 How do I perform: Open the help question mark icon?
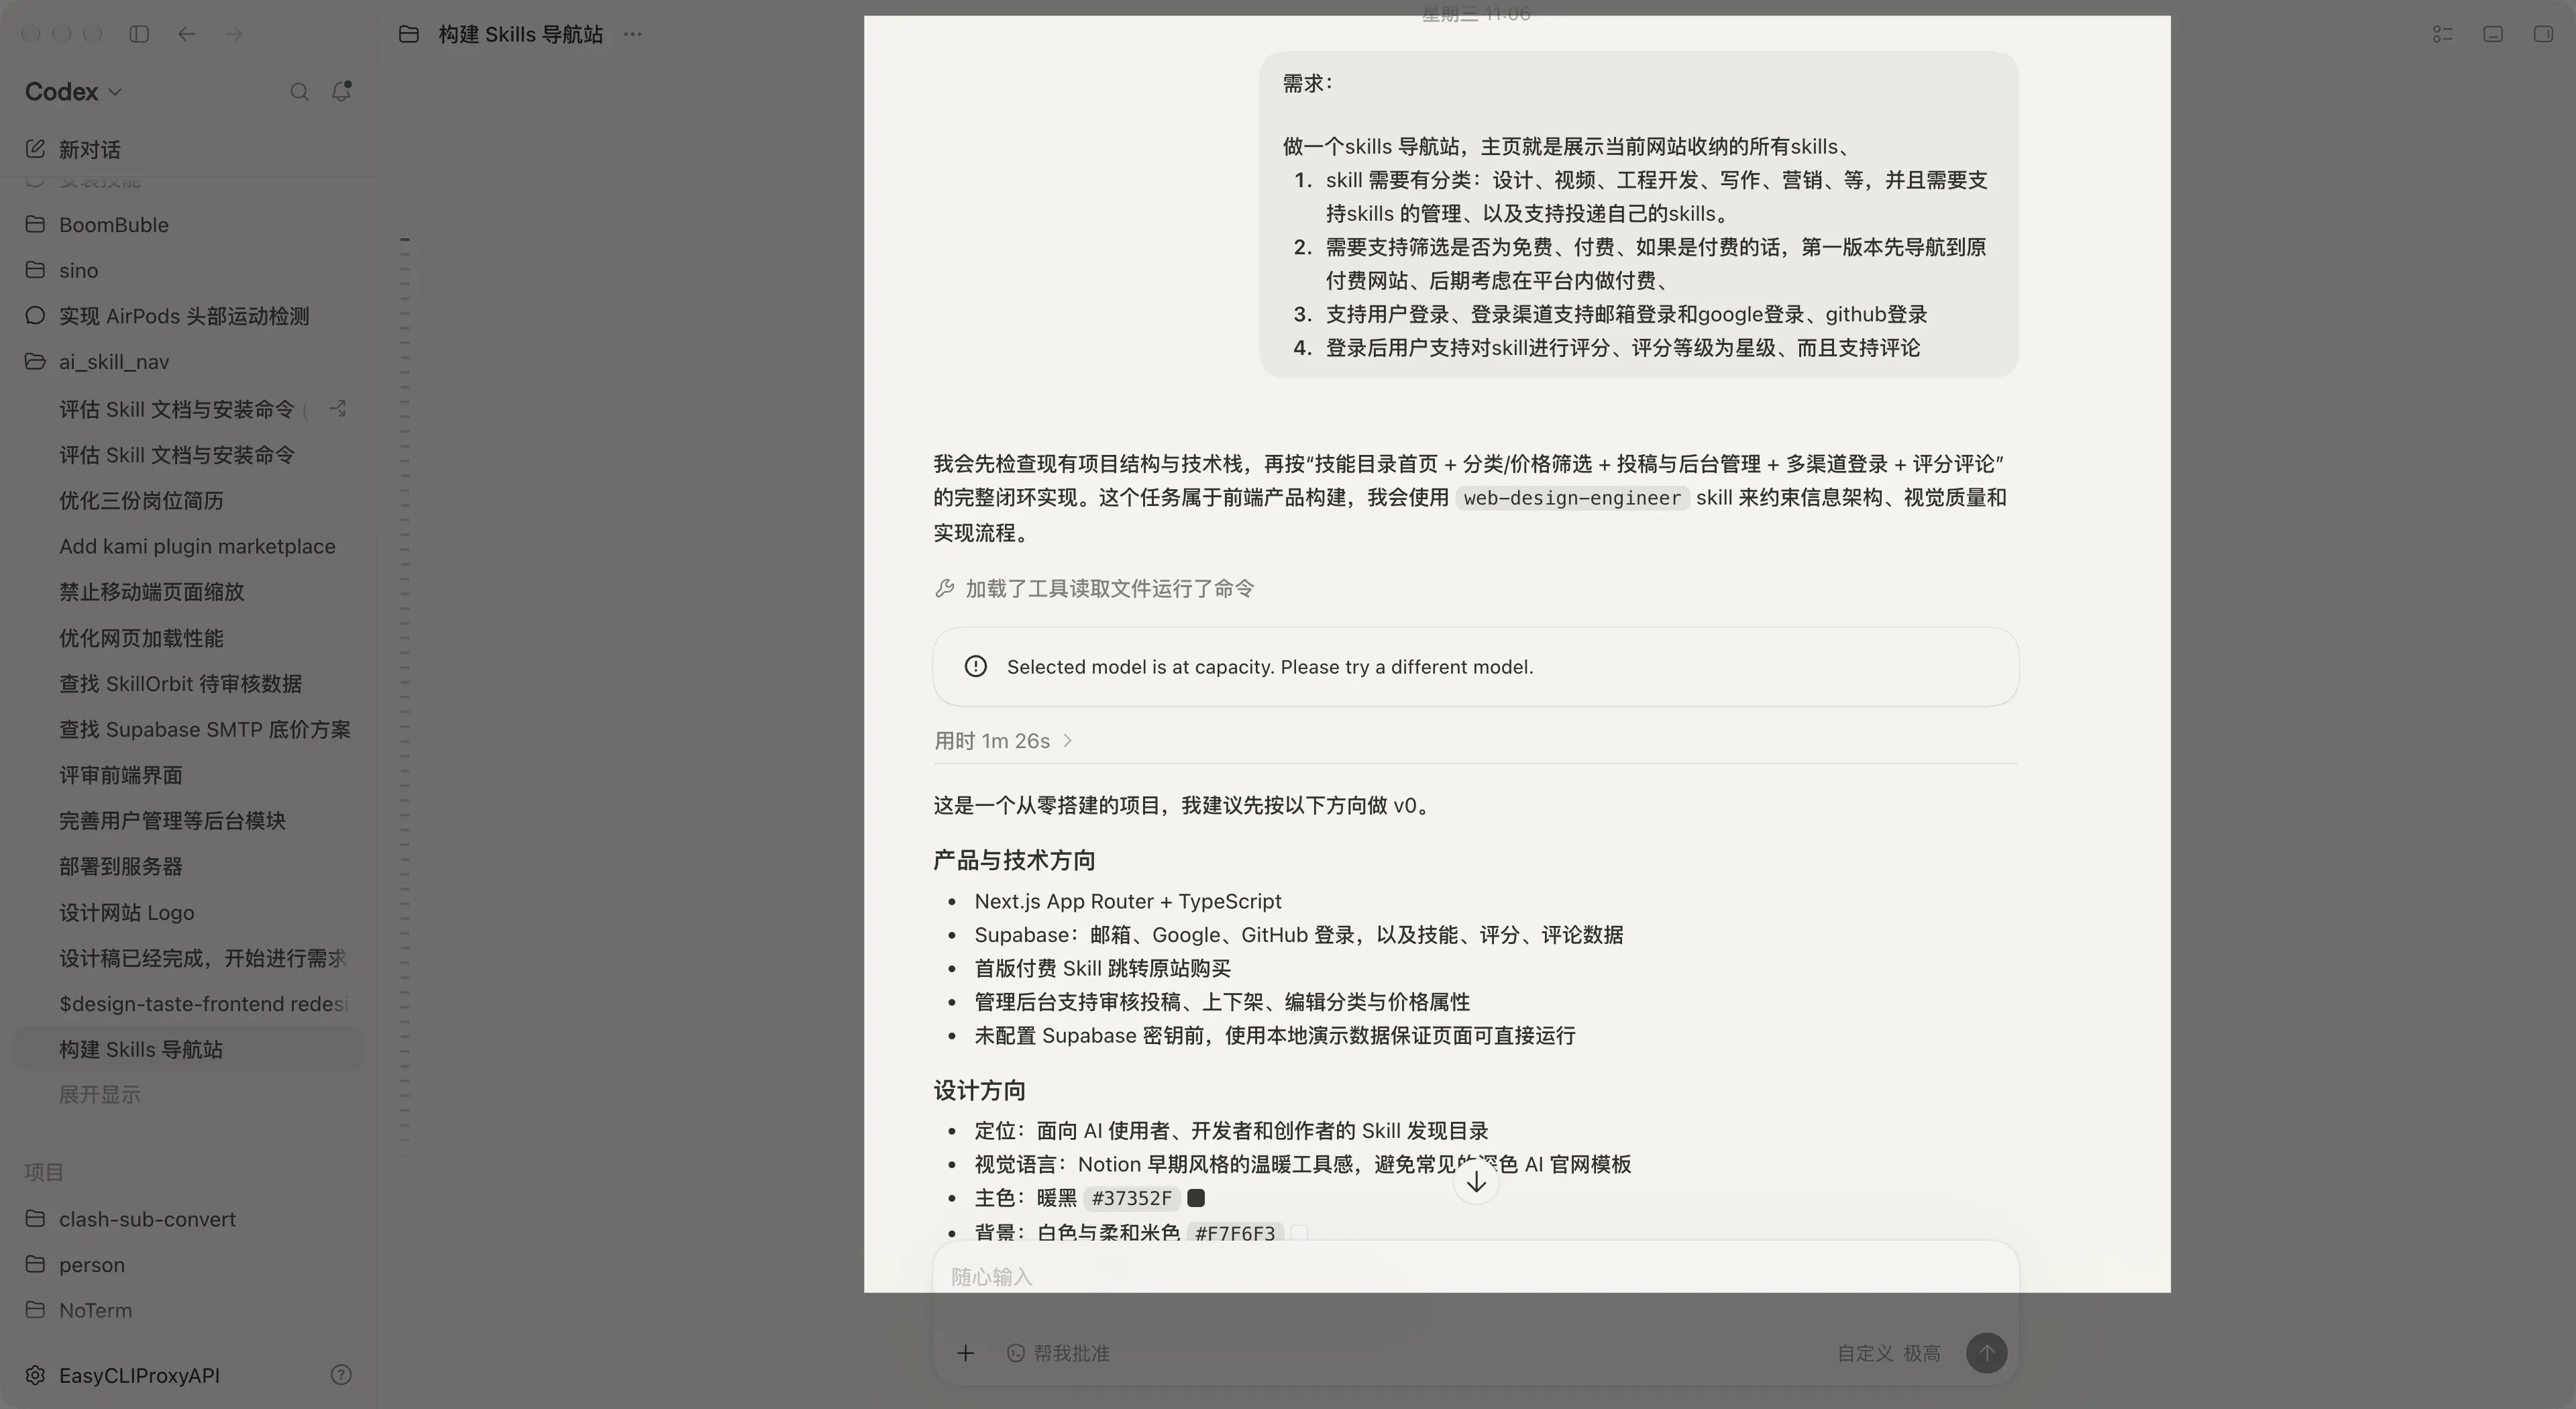[341, 1375]
